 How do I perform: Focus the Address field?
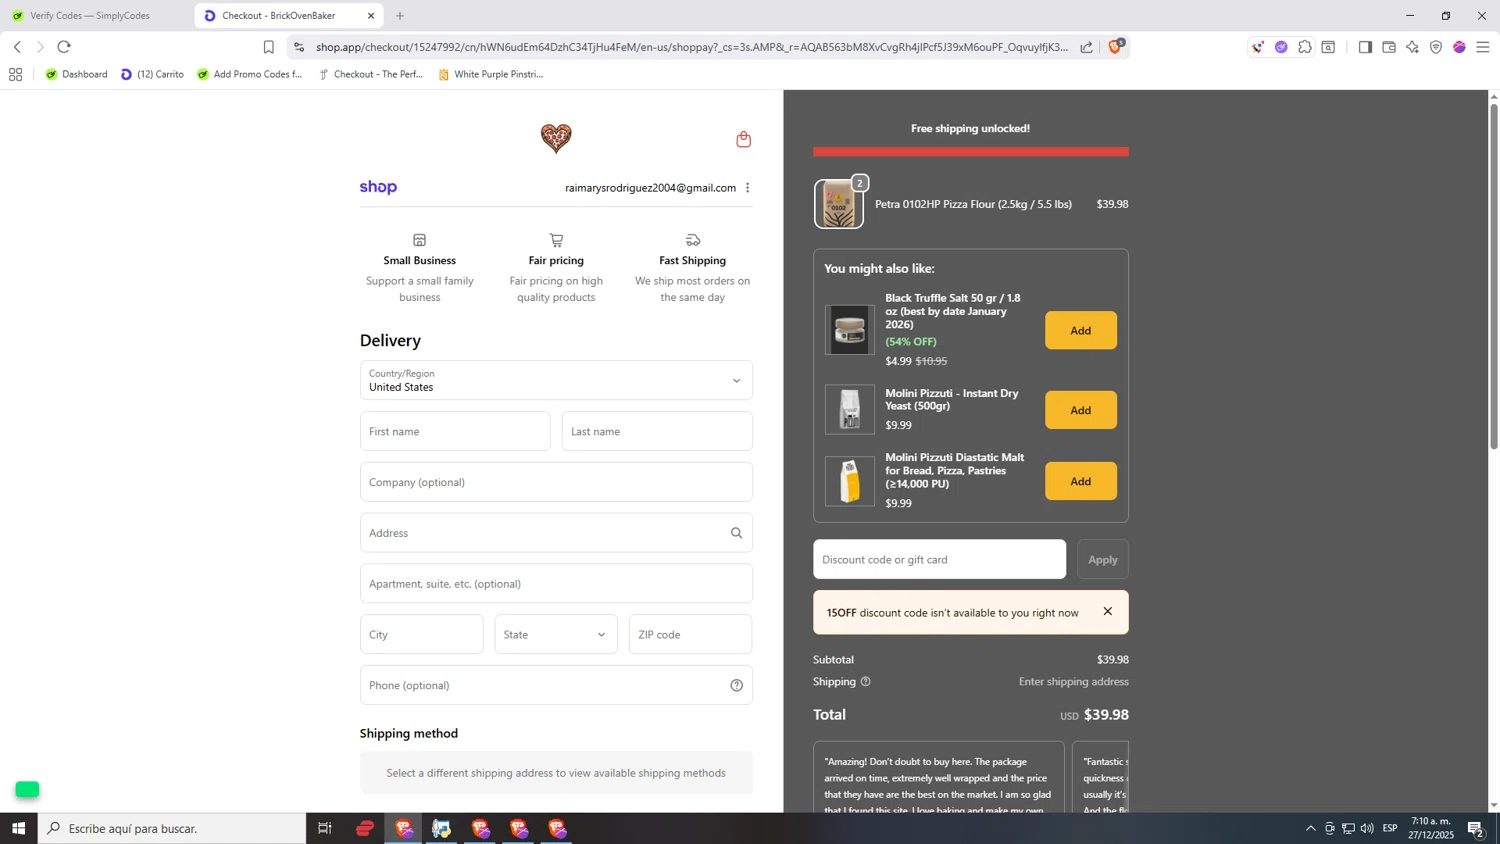pos(556,533)
